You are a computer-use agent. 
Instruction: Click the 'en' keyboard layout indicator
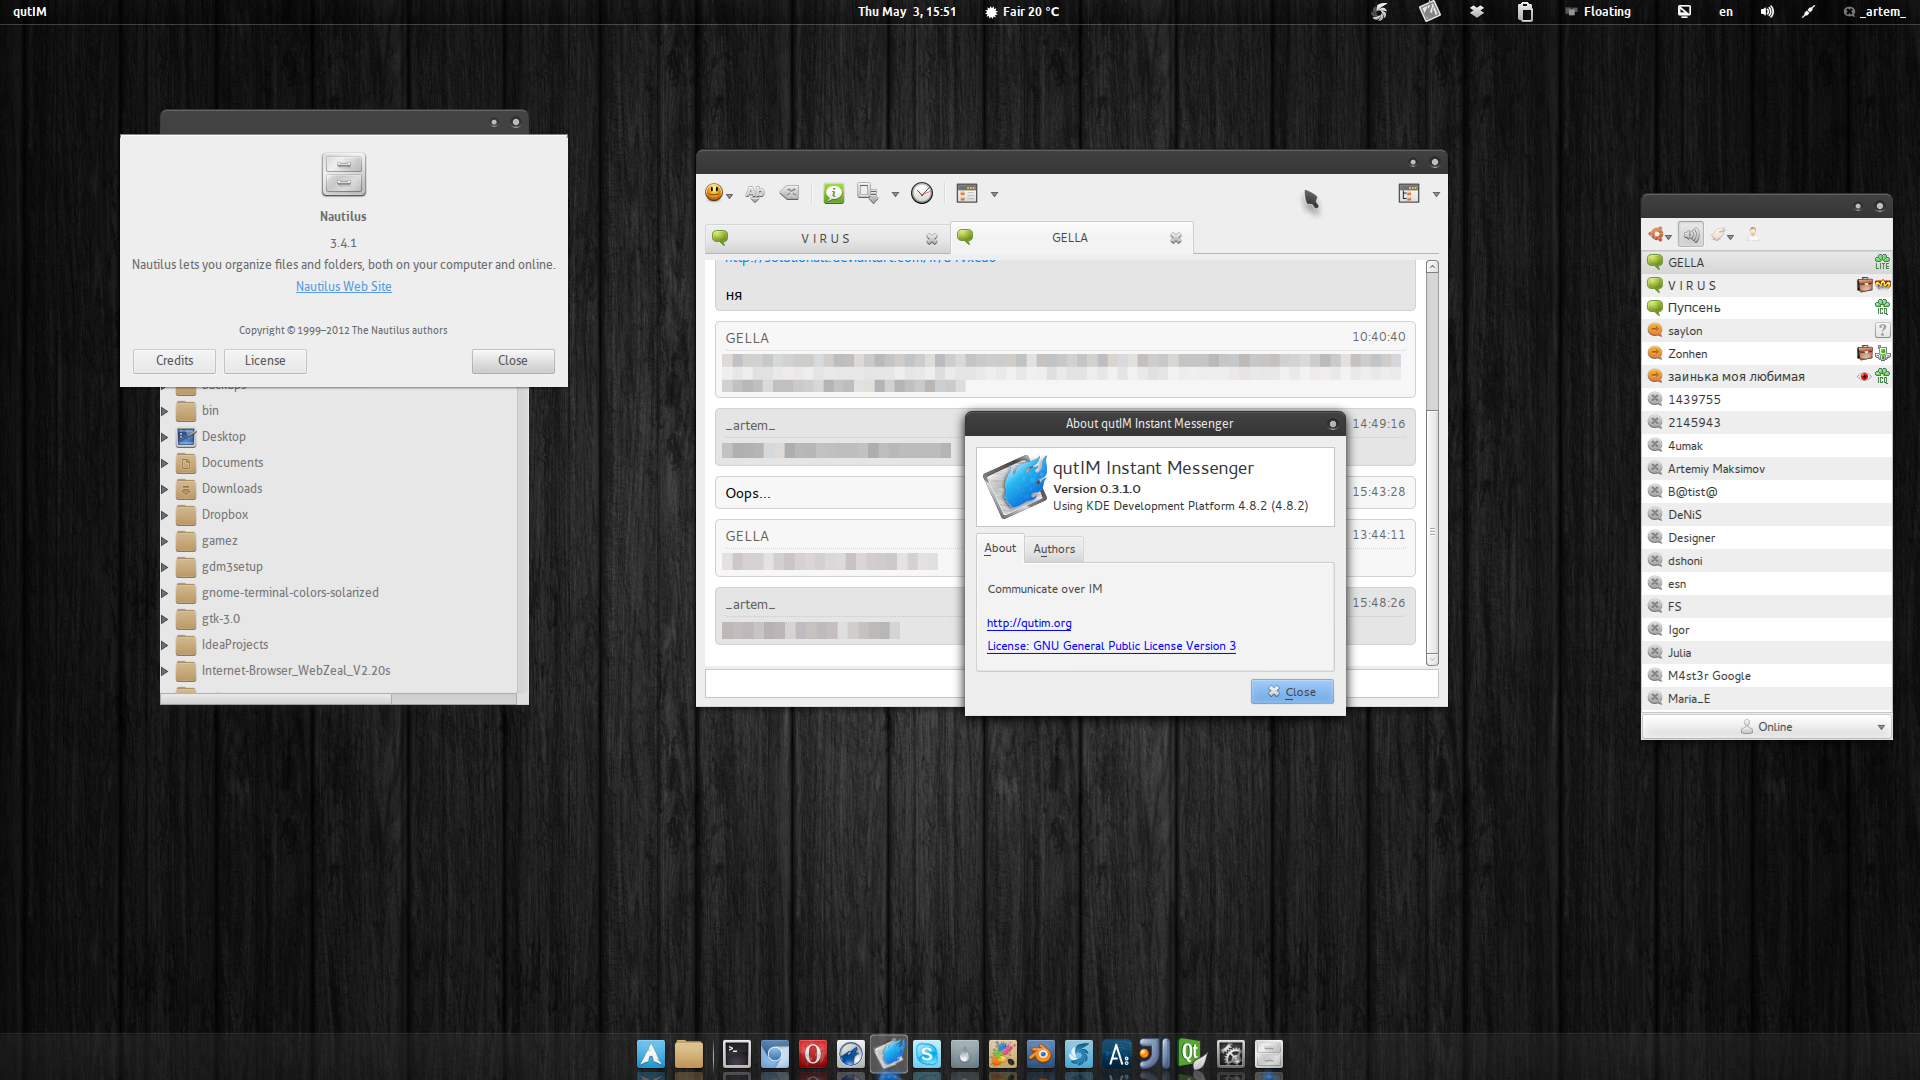tap(1726, 12)
